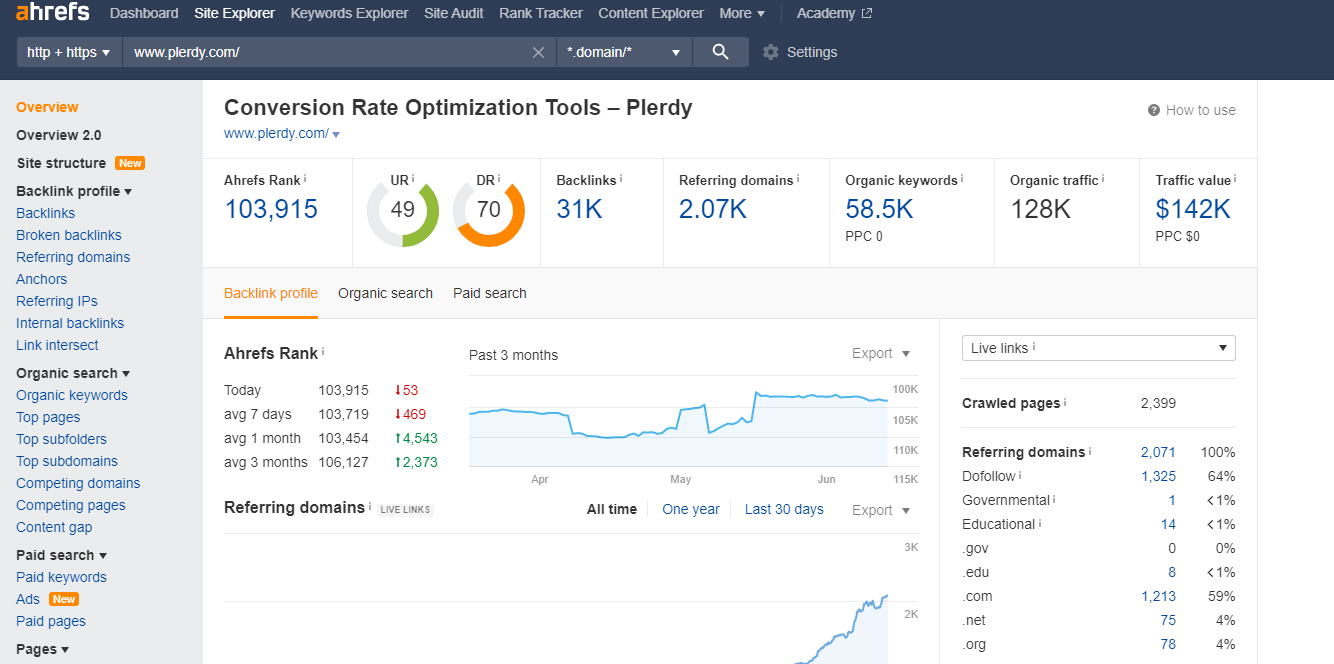1334x664 pixels.
Task: Click the Ahrefs logo
Action: 52,13
